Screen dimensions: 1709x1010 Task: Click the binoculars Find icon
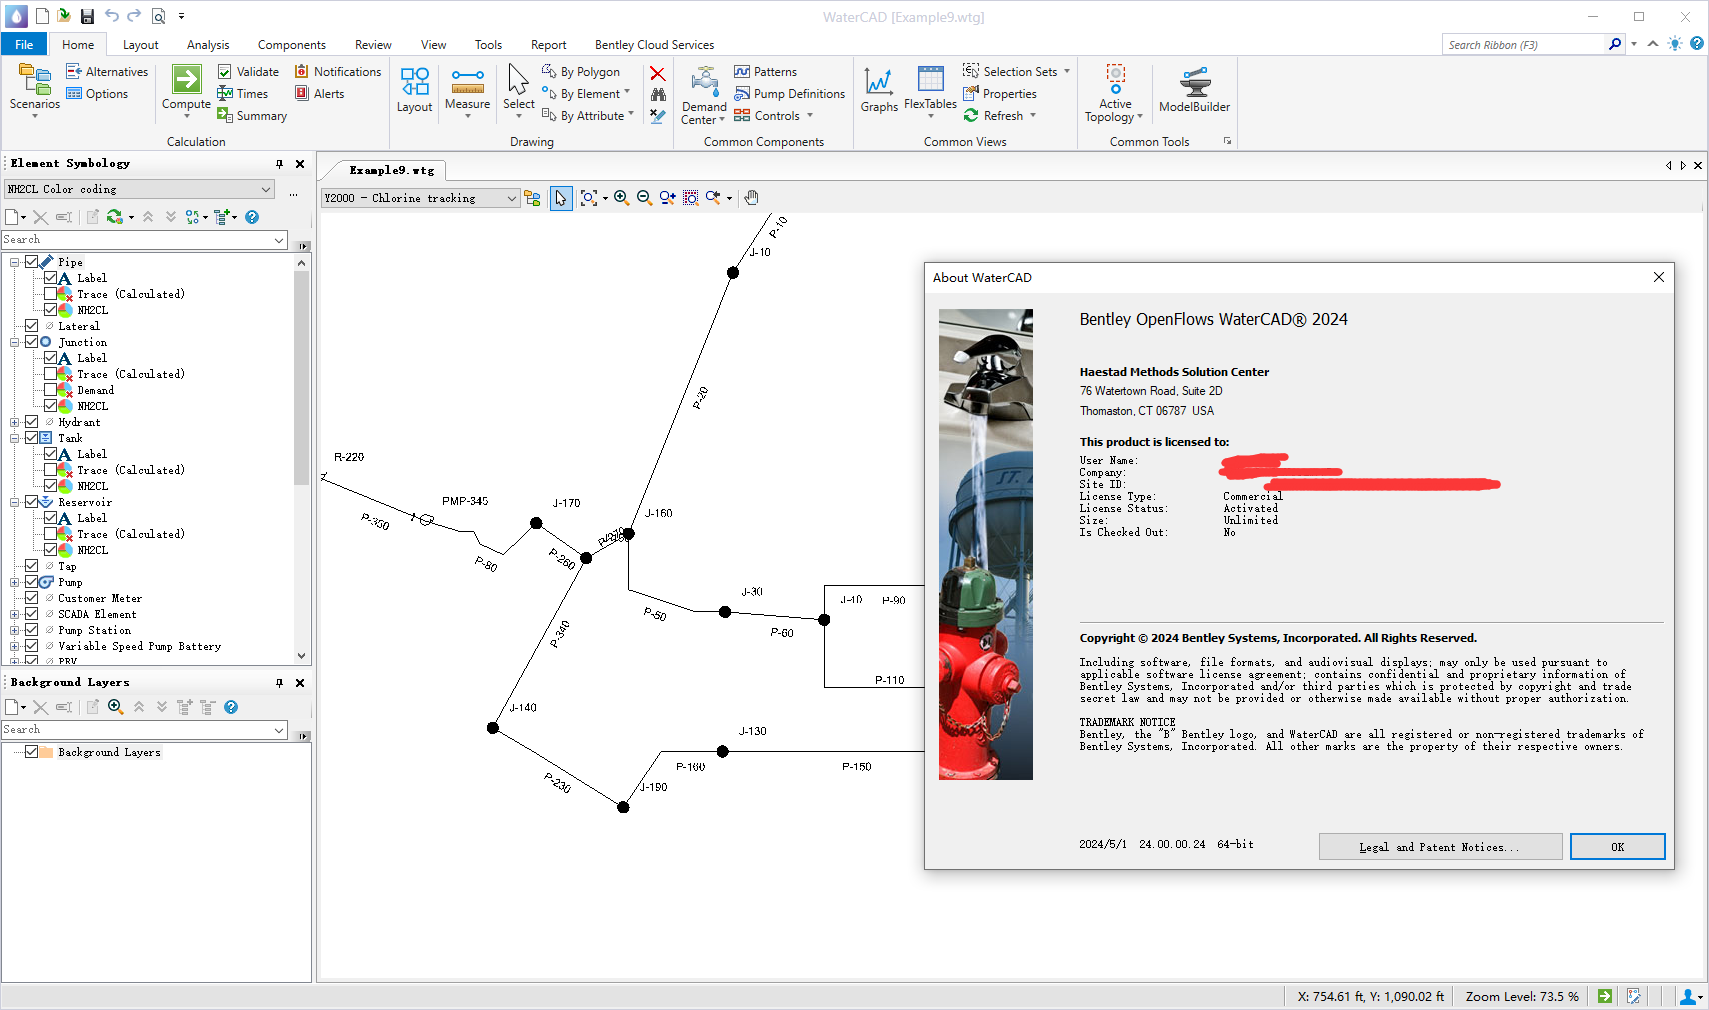pos(657,94)
